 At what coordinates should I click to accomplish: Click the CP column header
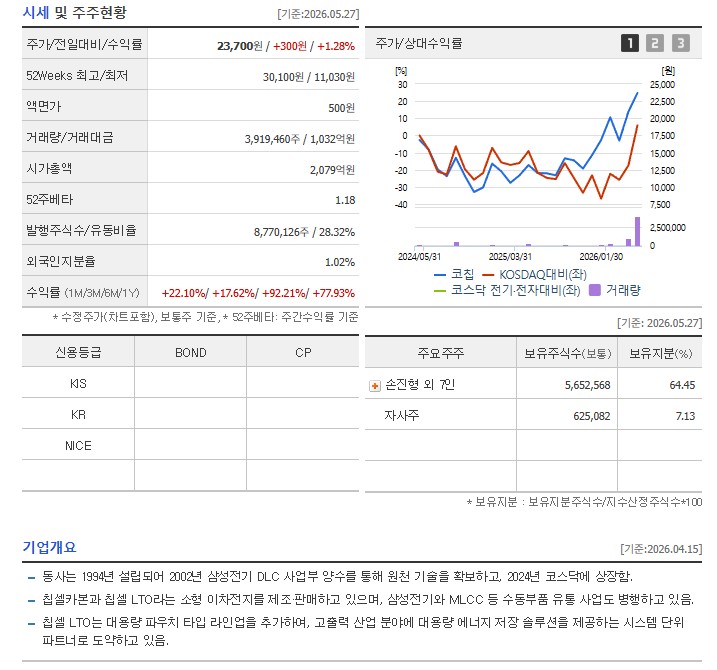click(303, 353)
